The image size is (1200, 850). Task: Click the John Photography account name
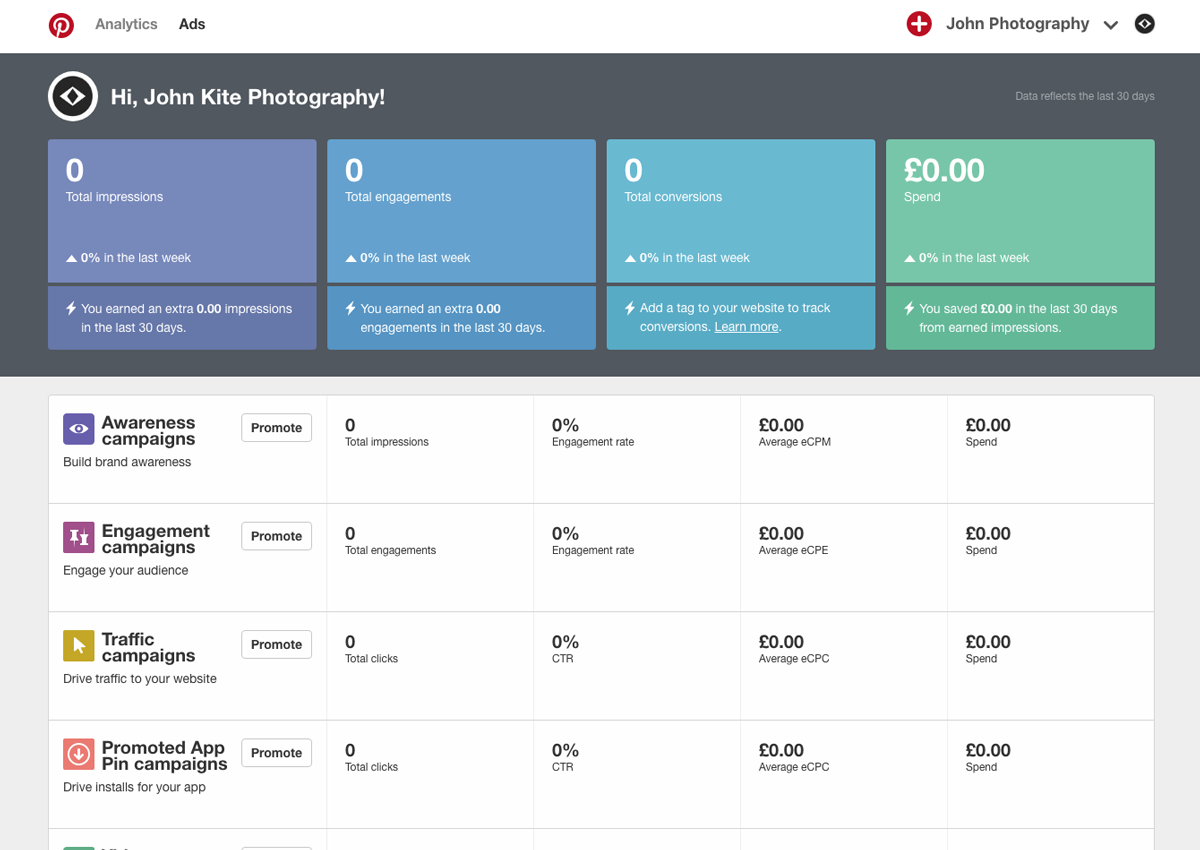[x=1017, y=24]
